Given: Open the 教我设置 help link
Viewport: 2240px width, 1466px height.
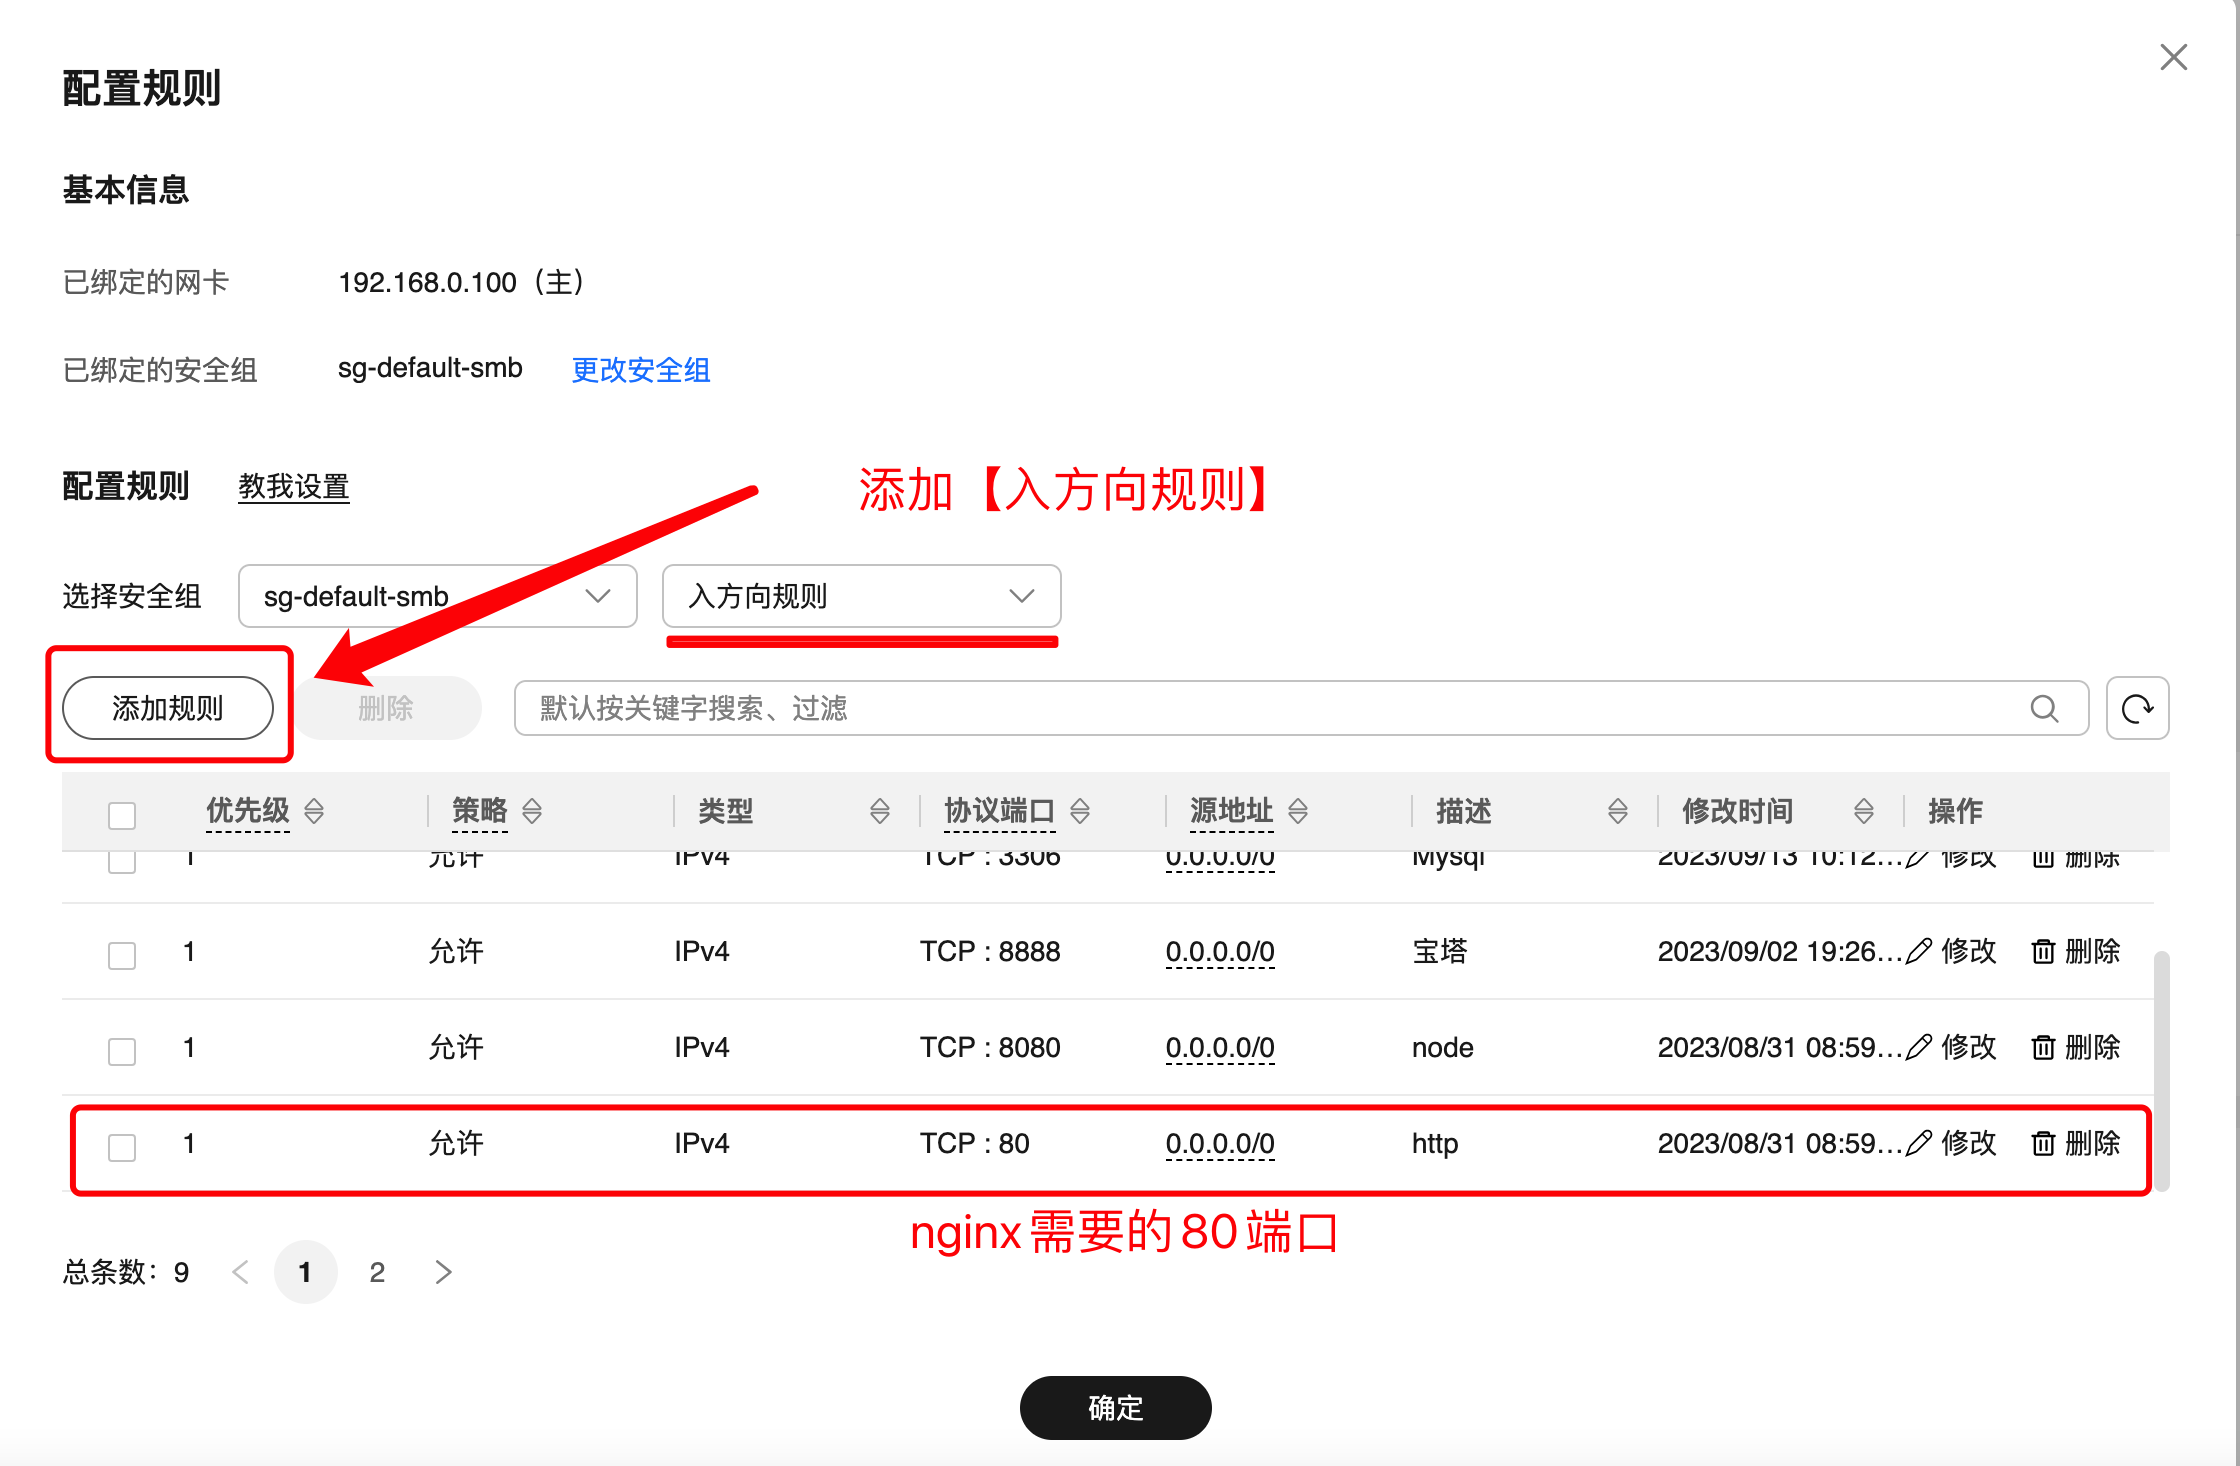Looking at the screenshot, I should (x=293, y=487).
